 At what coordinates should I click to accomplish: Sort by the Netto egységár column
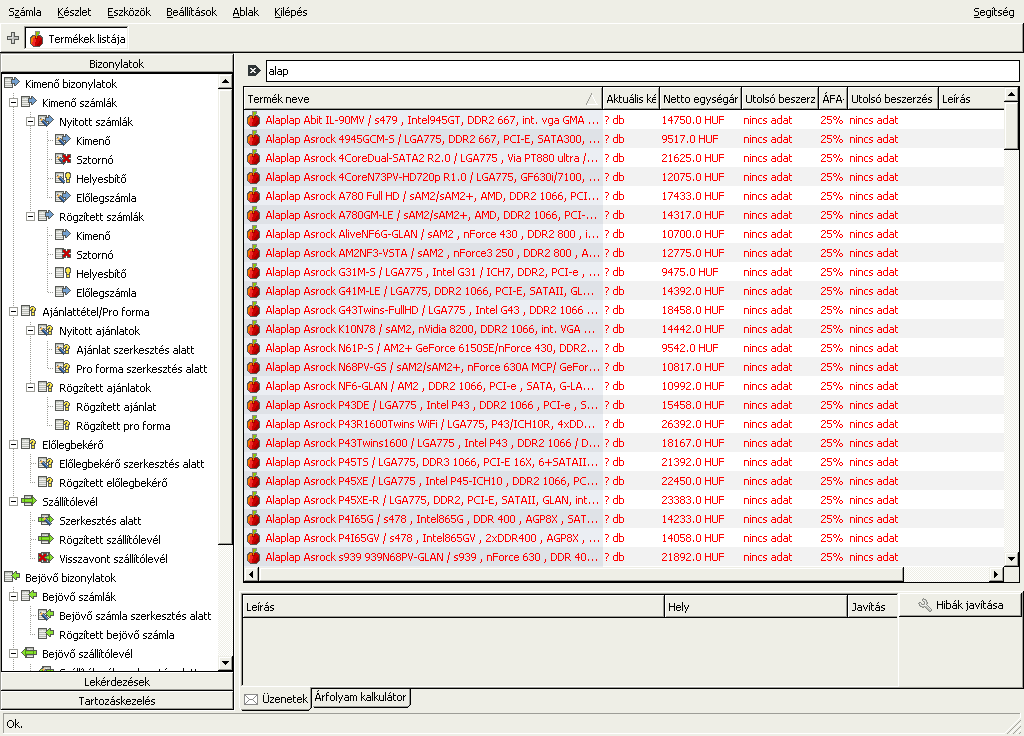(x=701, y=99)
